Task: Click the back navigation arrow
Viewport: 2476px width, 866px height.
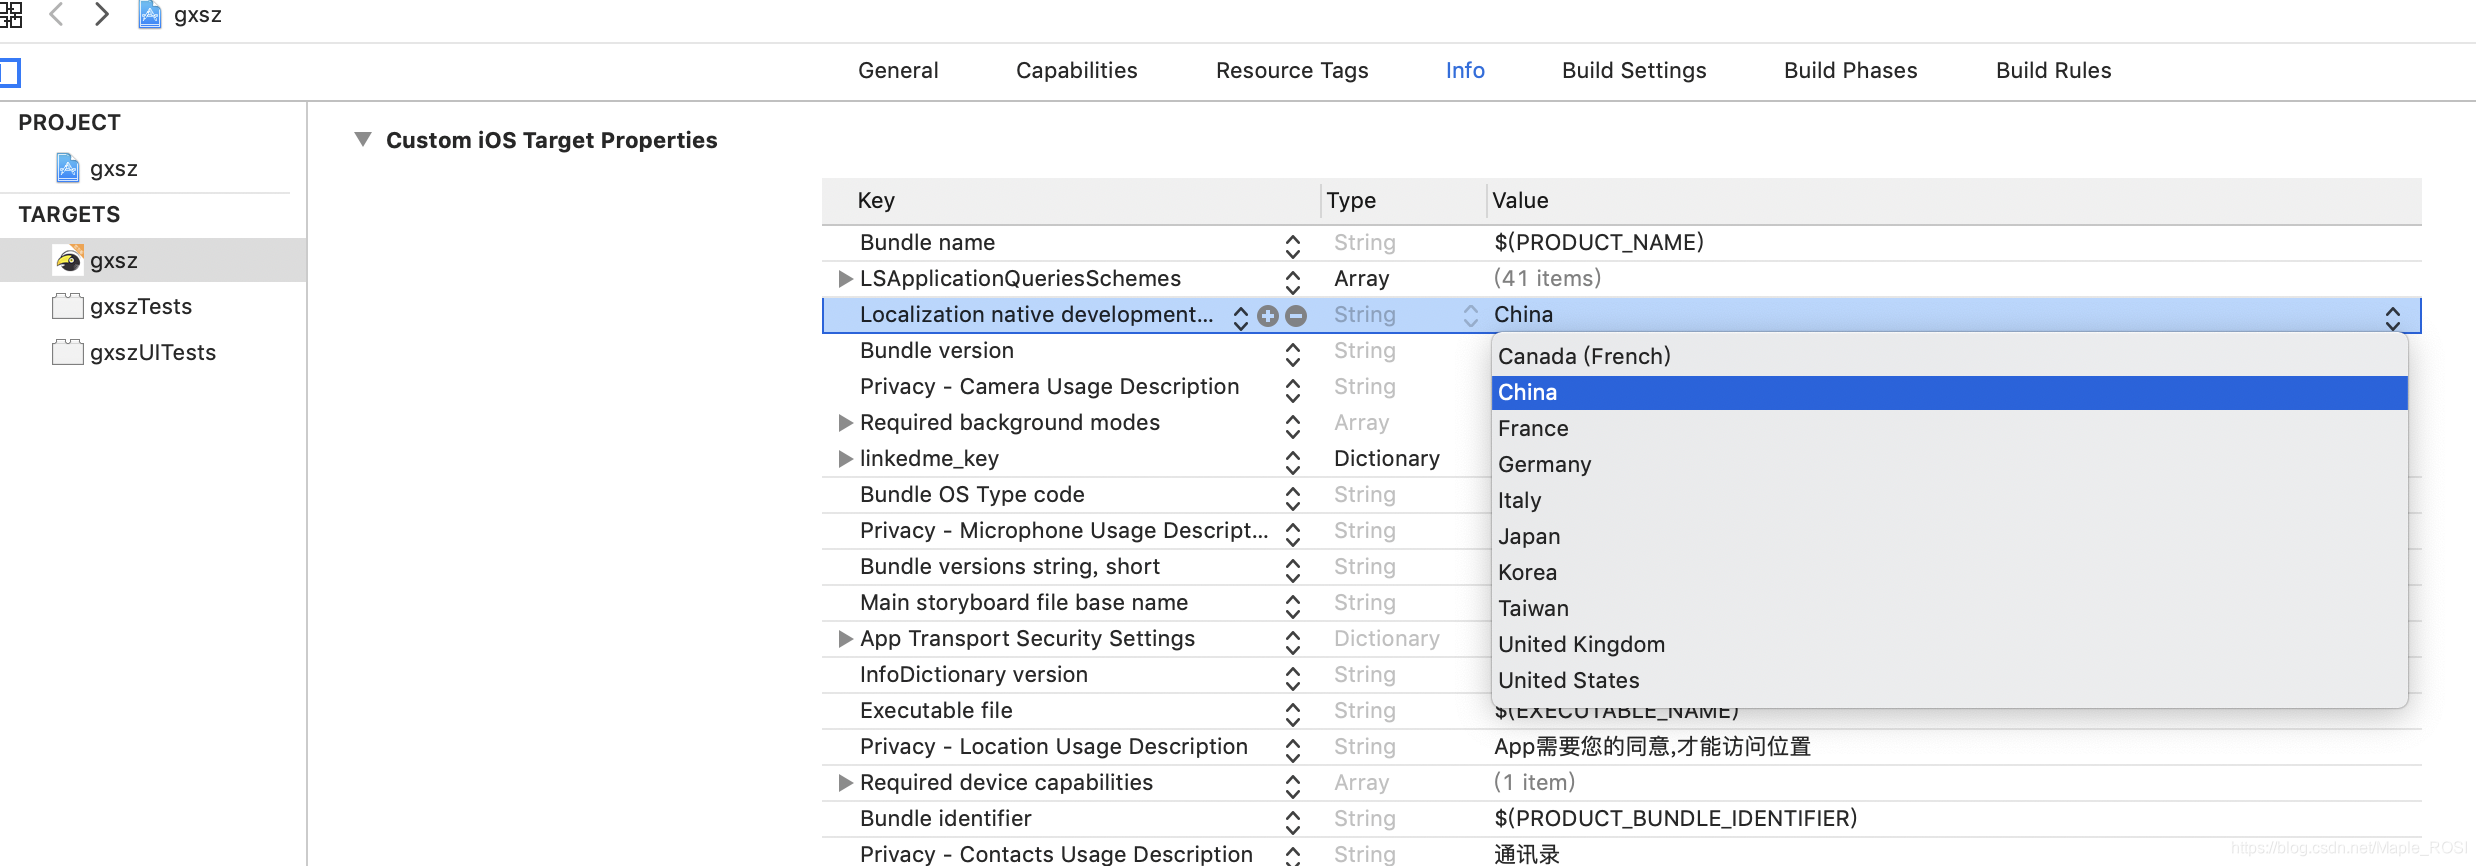Action: tap(57, 15)
